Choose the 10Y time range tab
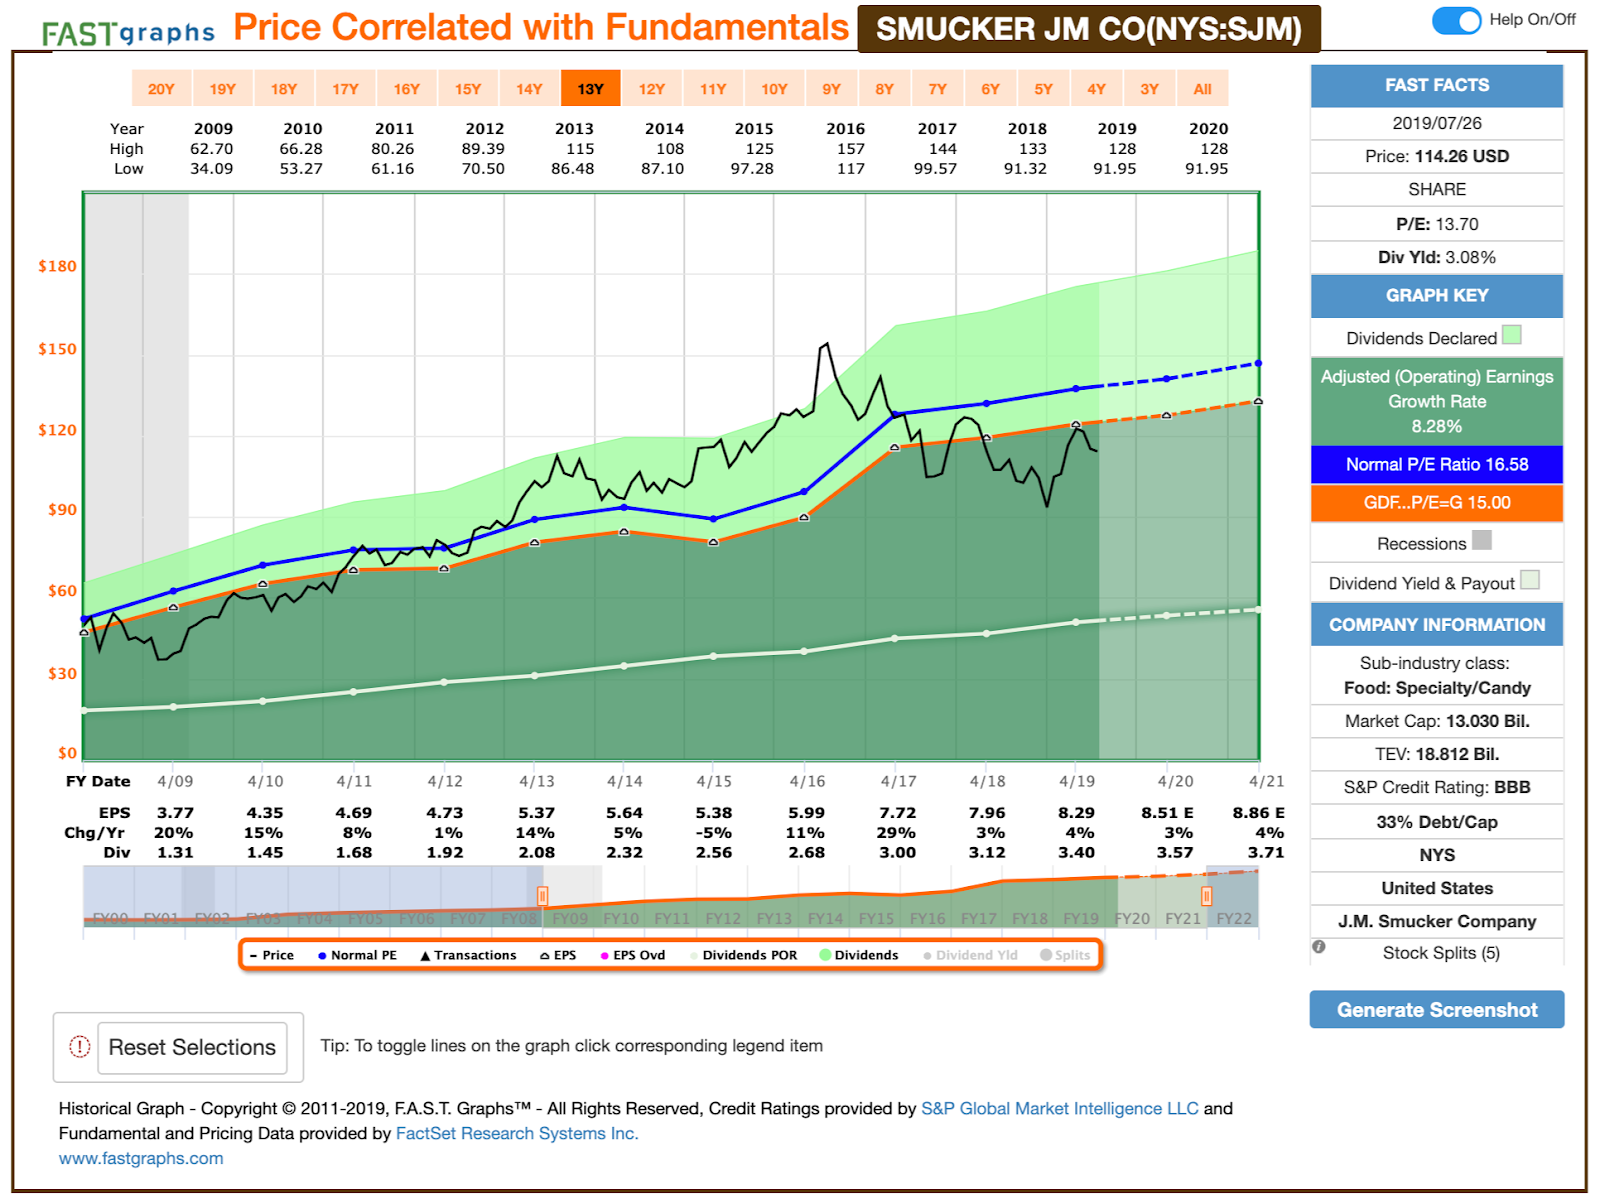Viewport: 1600px width, 1194px height. 775,89
